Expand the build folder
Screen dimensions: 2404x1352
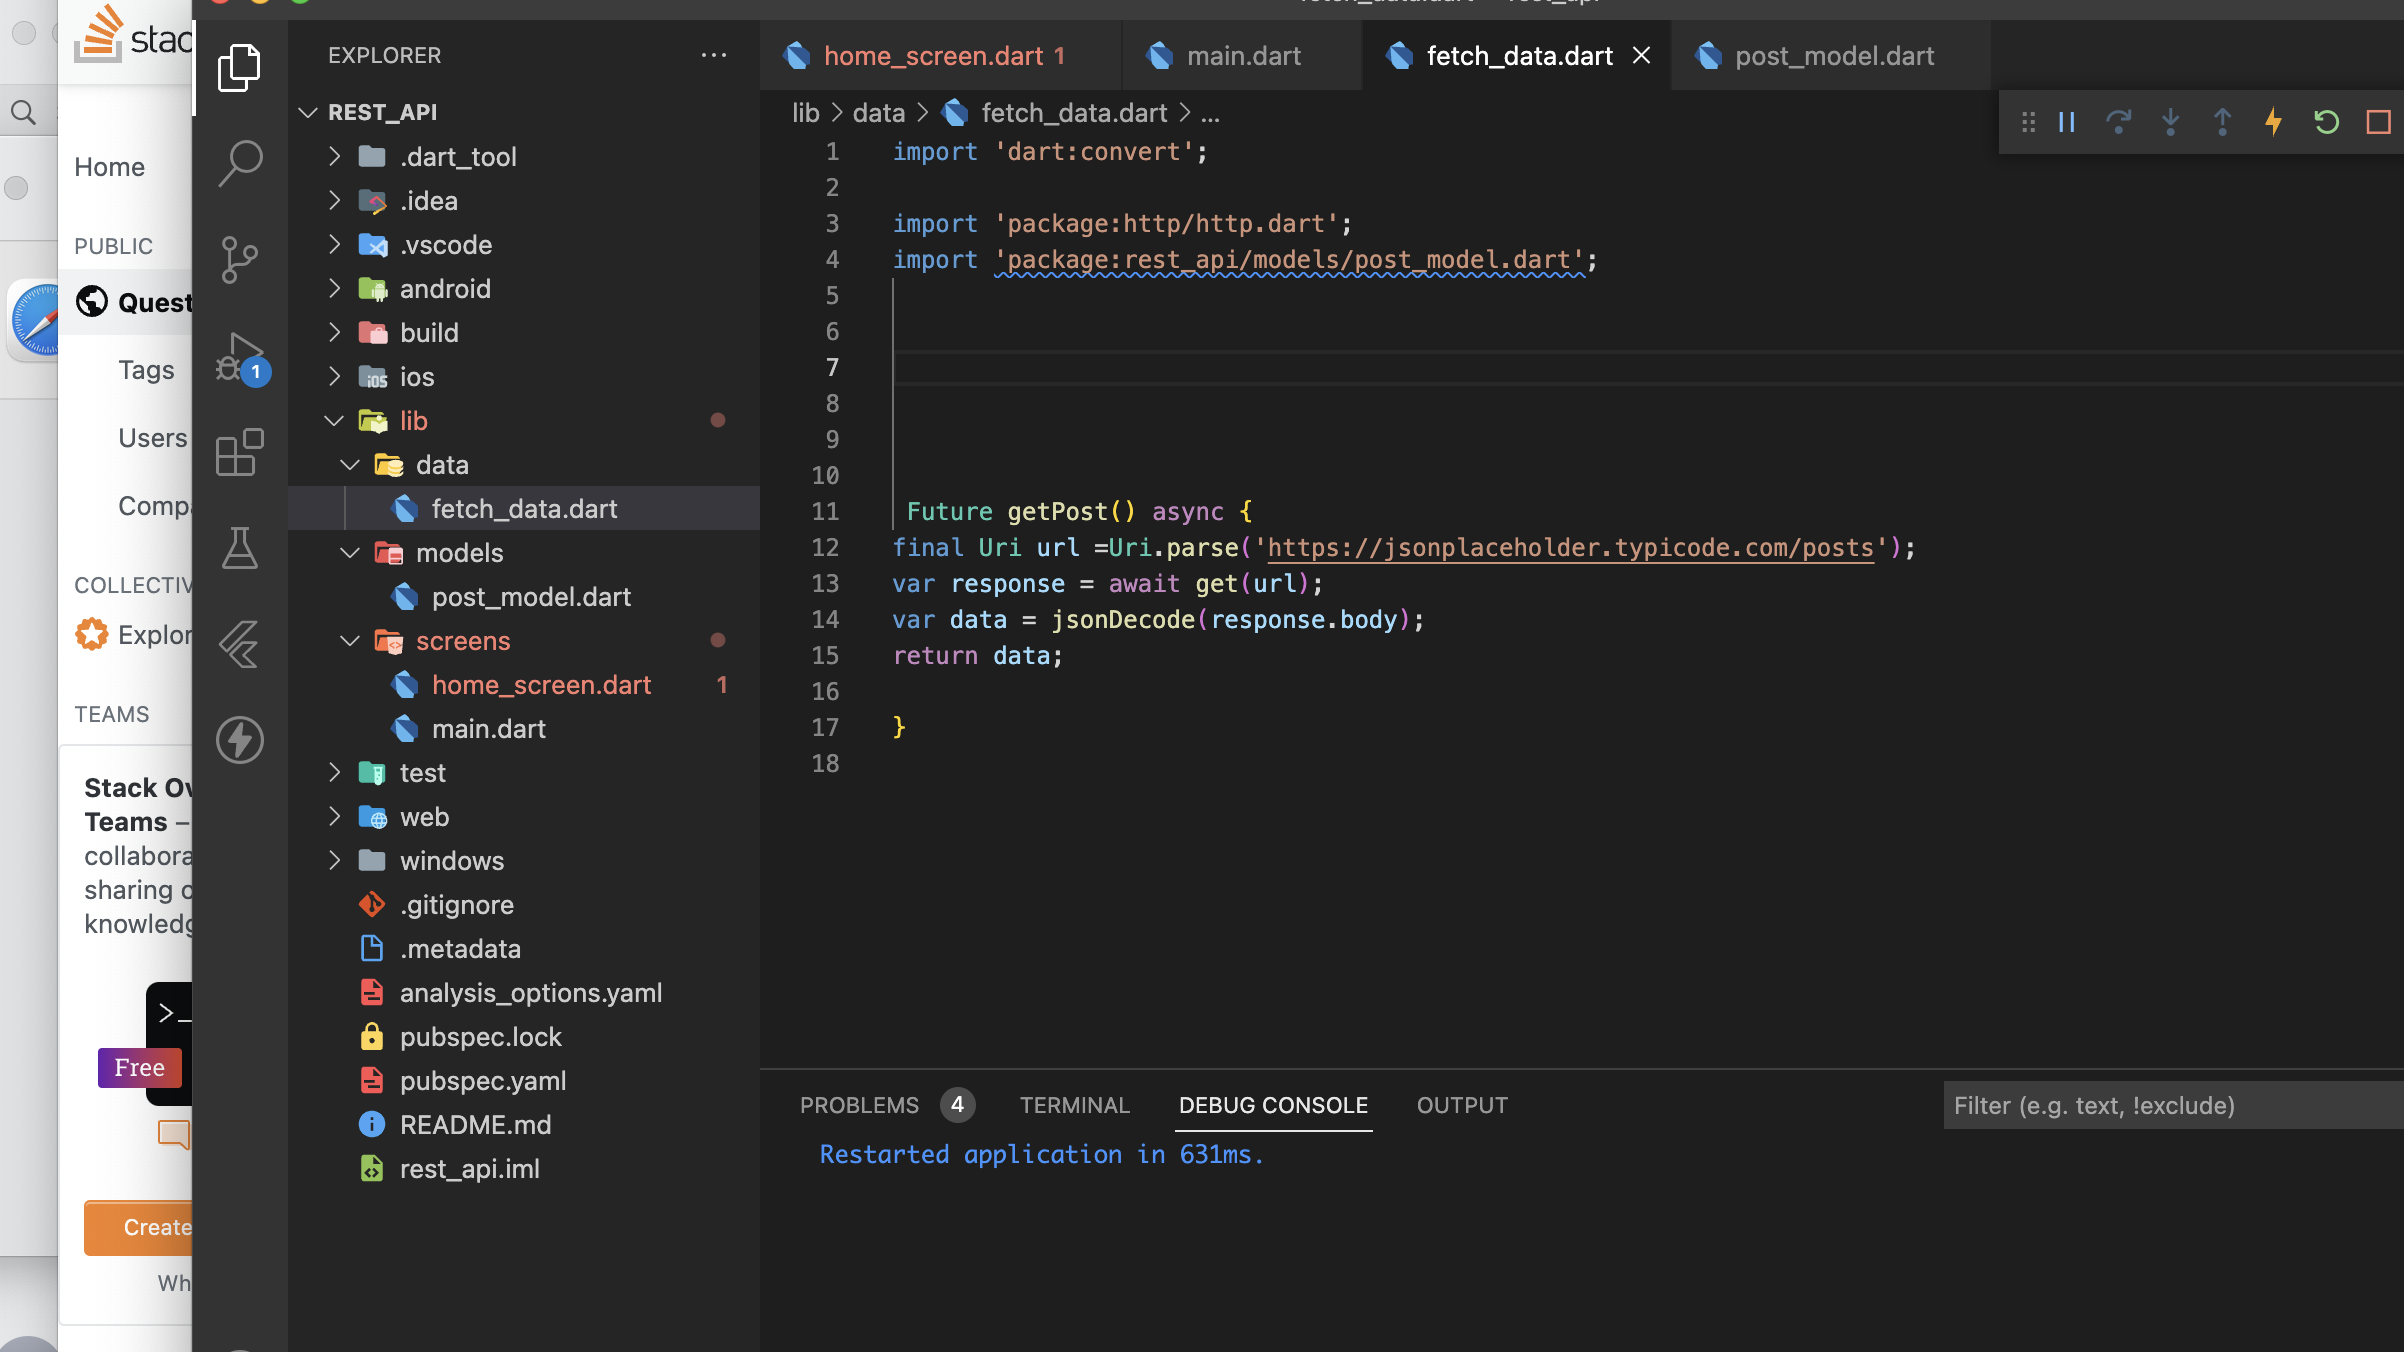pyautogui.click(x=524, y=332)
